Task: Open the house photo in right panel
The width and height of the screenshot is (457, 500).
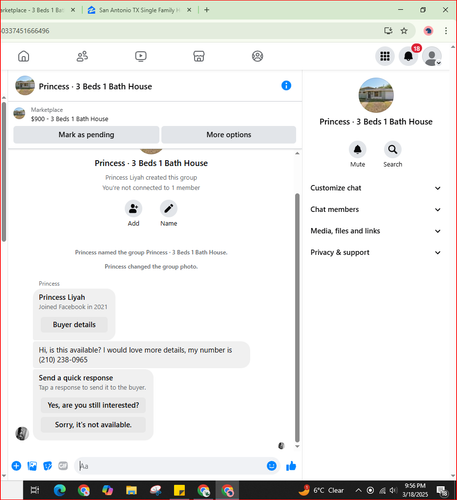Action: pyautogui.click(x=376, y=95)
